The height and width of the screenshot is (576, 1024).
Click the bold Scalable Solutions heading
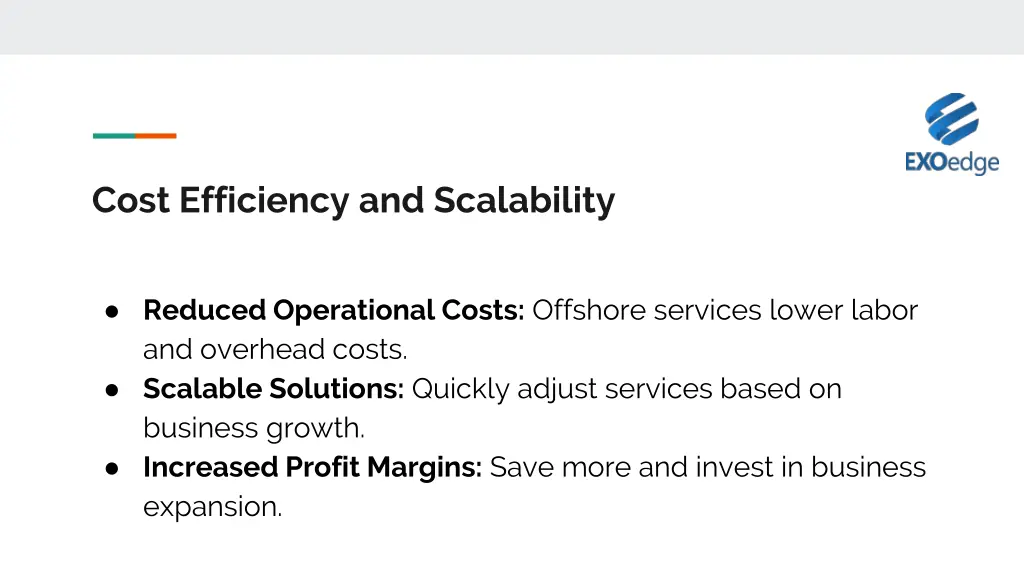(273, 389)
